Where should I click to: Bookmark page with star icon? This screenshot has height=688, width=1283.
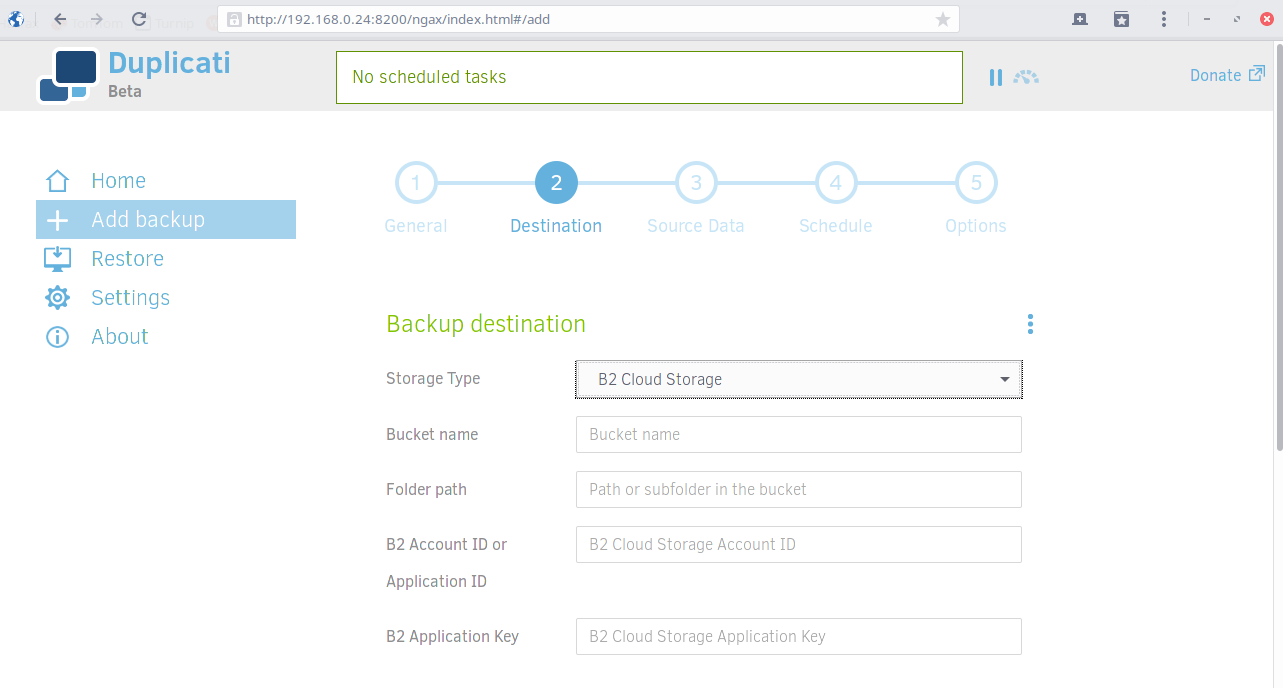[942, 19]
